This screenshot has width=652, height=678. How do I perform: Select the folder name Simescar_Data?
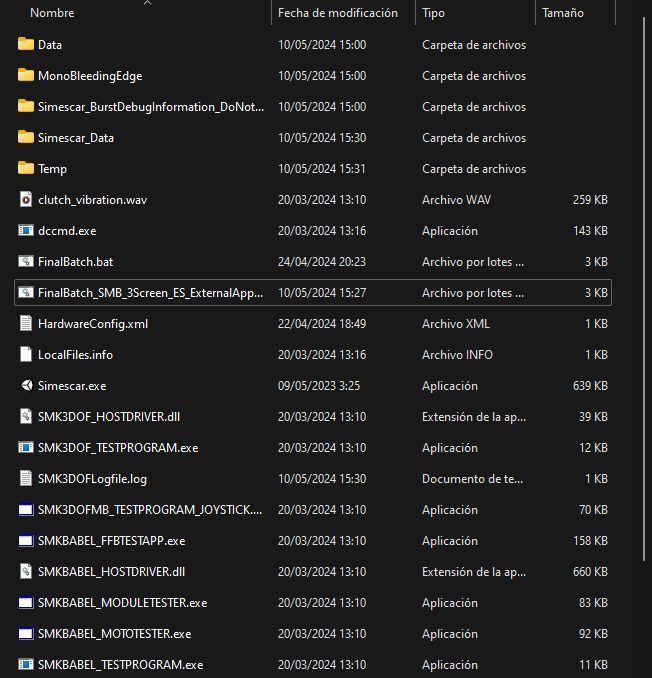point(76,138)
